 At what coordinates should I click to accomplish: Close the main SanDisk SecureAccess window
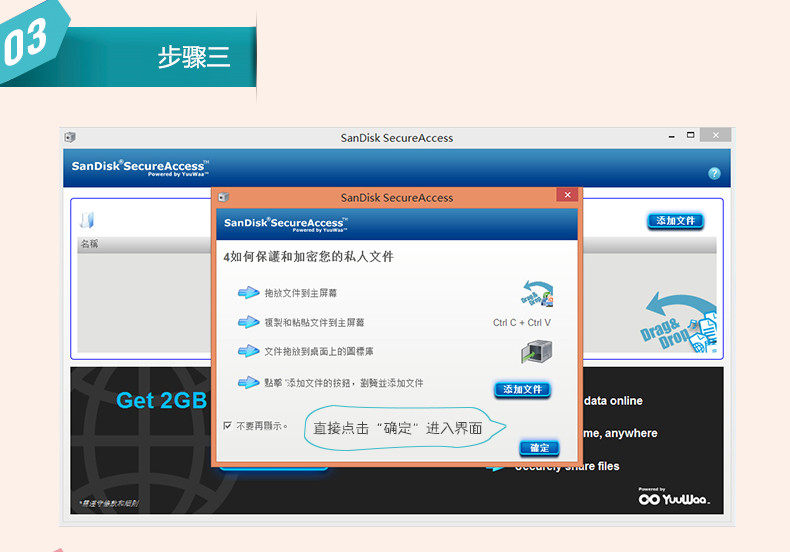(x=715, y=135)
